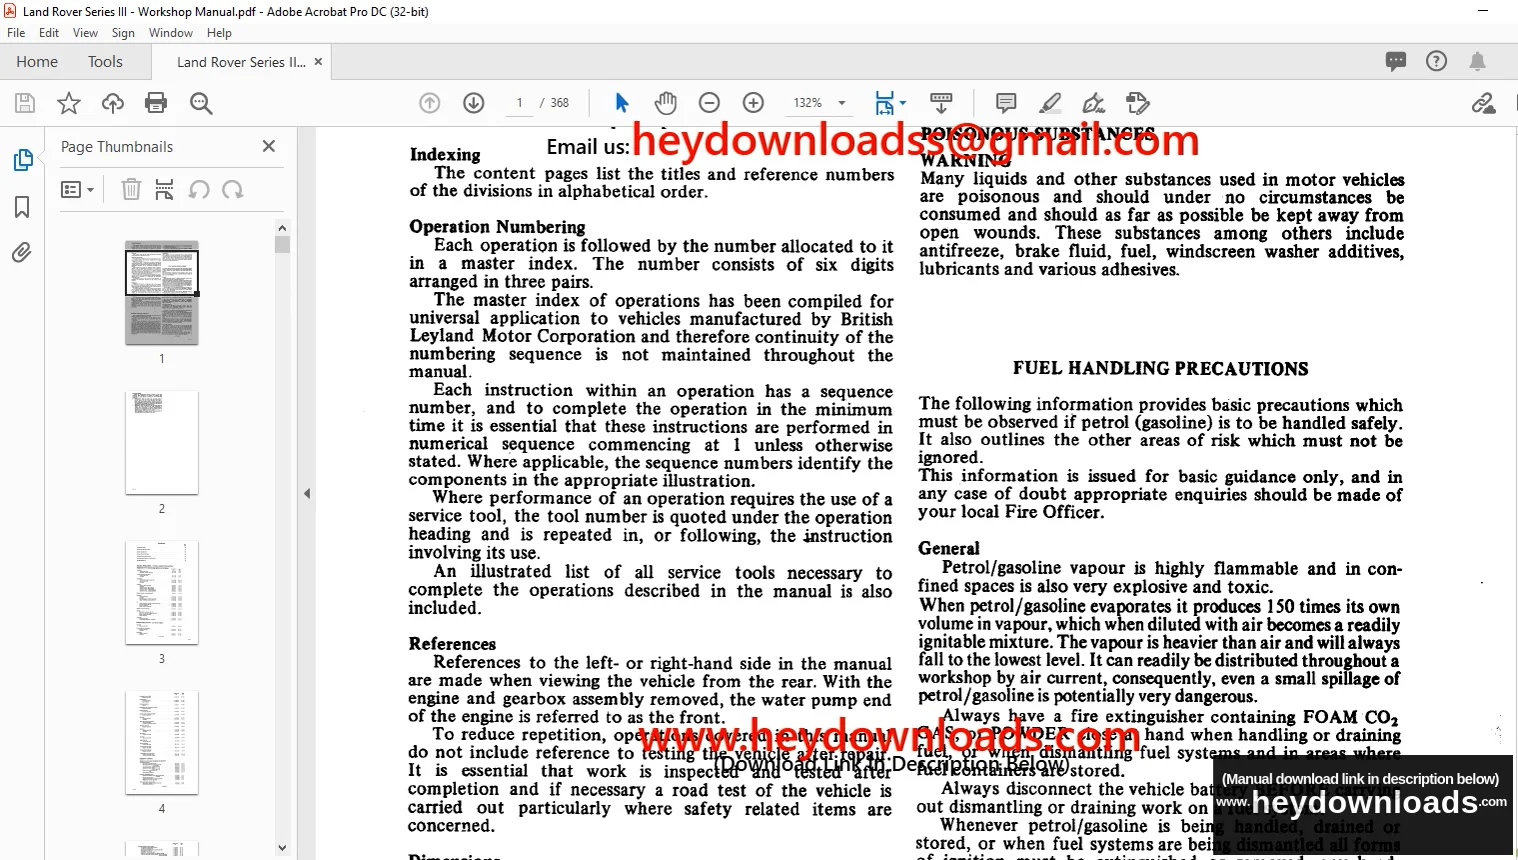Switch to the Home tab

pyautogui.click(x=37, y=62)
